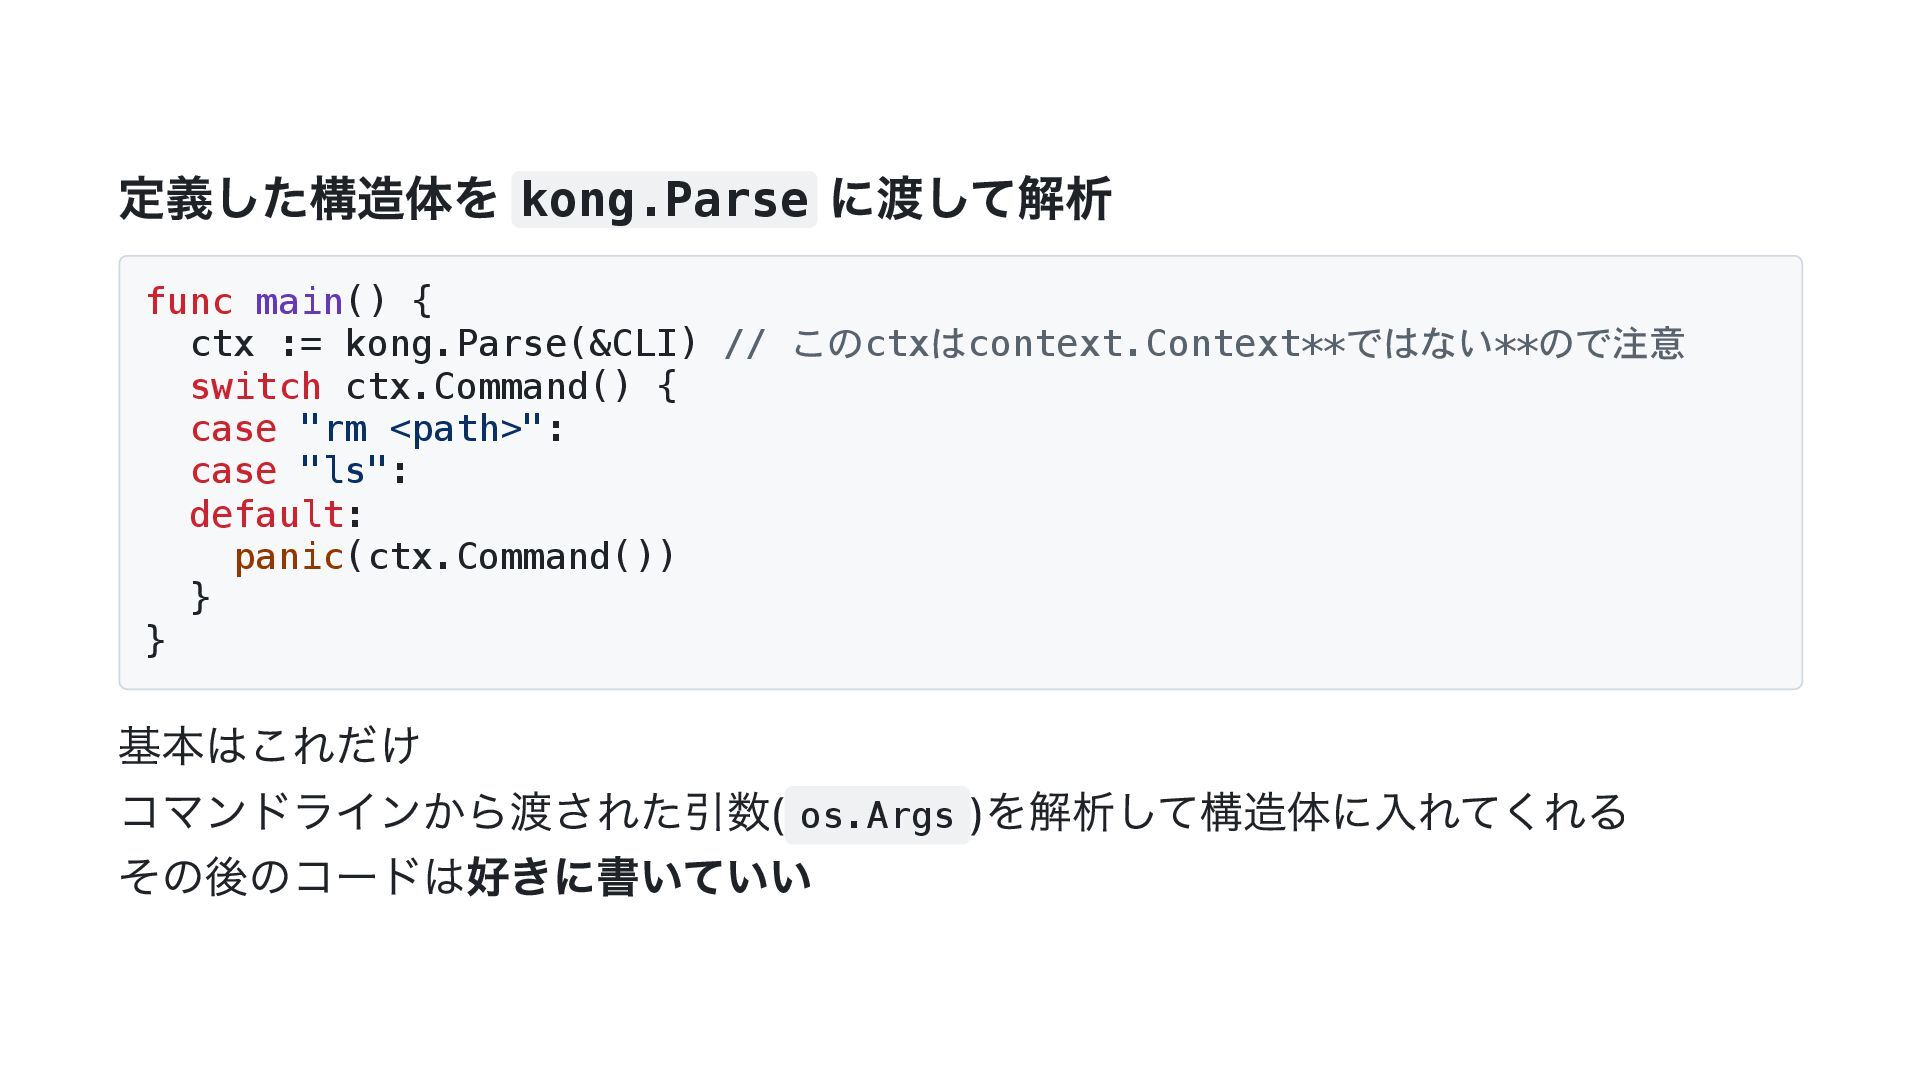Viewport: 1920px width, 1080px height.
Task: Click the sentence starting with コマンドライン
Action: [x=873, y=812]
